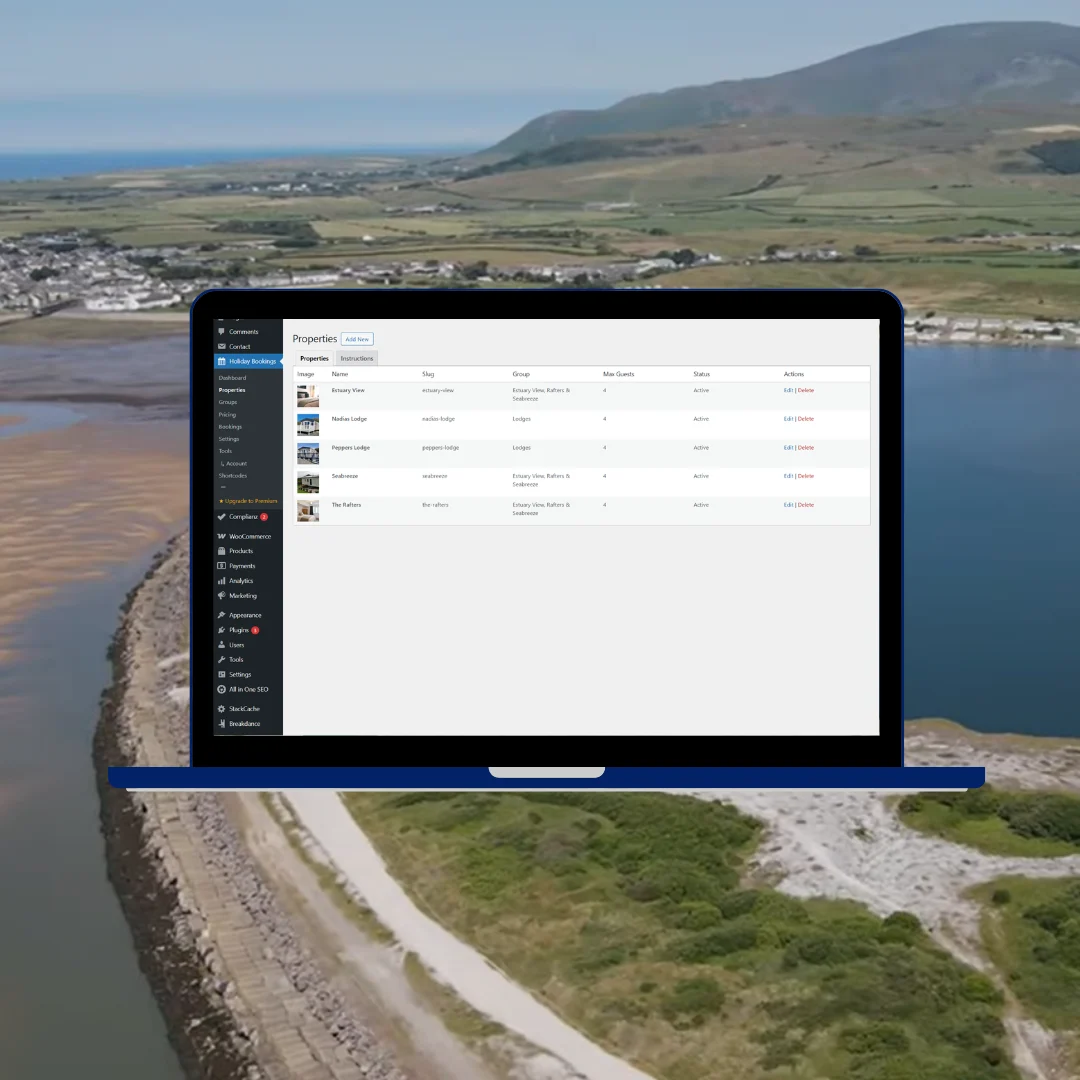Switch to the Instructions tab
Viewport: 1080px width, 1080px height.
click(x=357, y=358)
